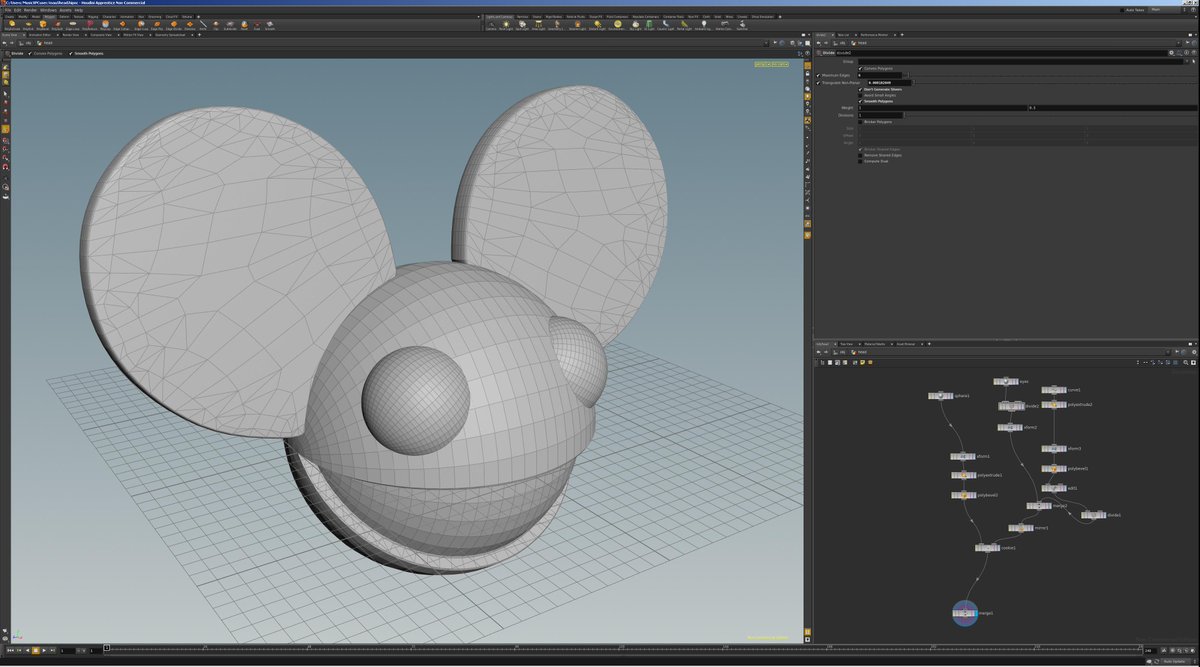Screen dimensions: 1200x667
Task: Open the Performance Monitor tab
Action: pos(875,35)
